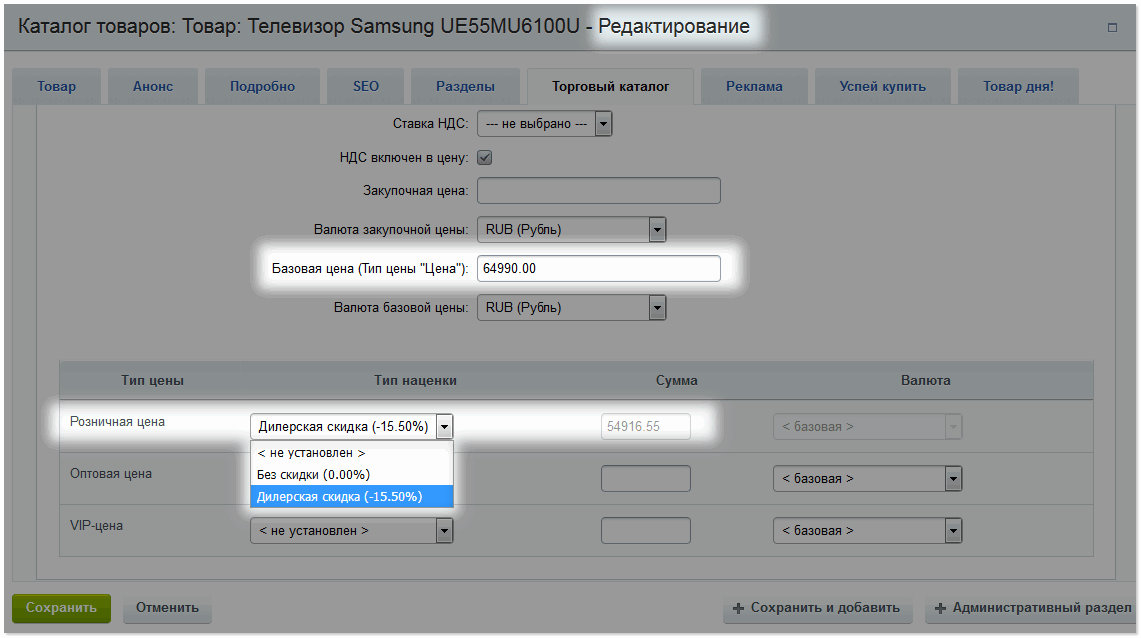Screen dimensions: 1141x638
Task: Click the Оптовая цена row label
Action: 111,474
